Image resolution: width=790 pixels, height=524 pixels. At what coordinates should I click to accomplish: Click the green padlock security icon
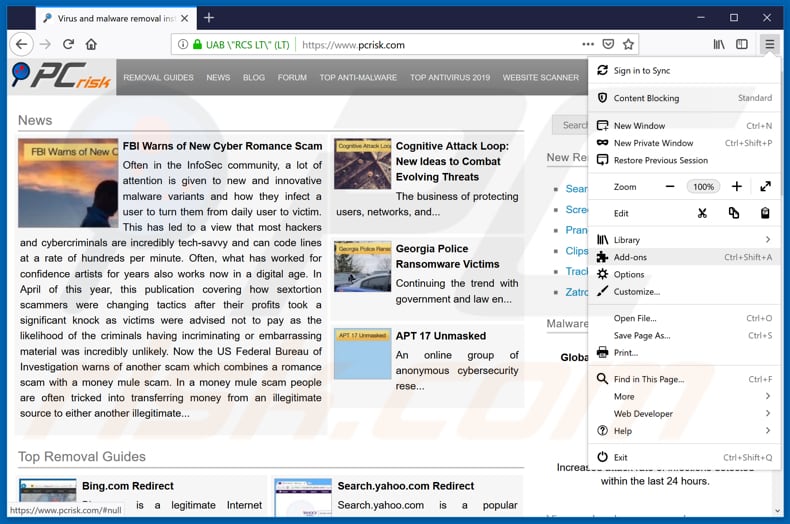pos(198,44)
